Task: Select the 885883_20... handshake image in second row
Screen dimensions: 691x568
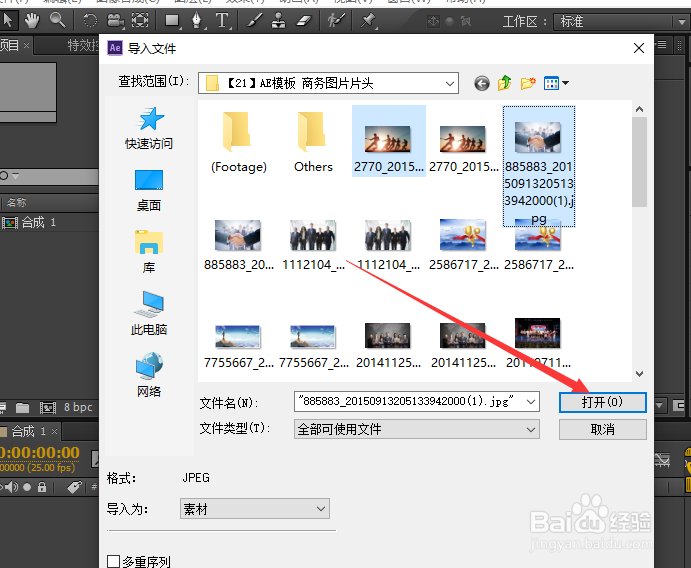Action: pyautogui.click(x=238, y=245)
